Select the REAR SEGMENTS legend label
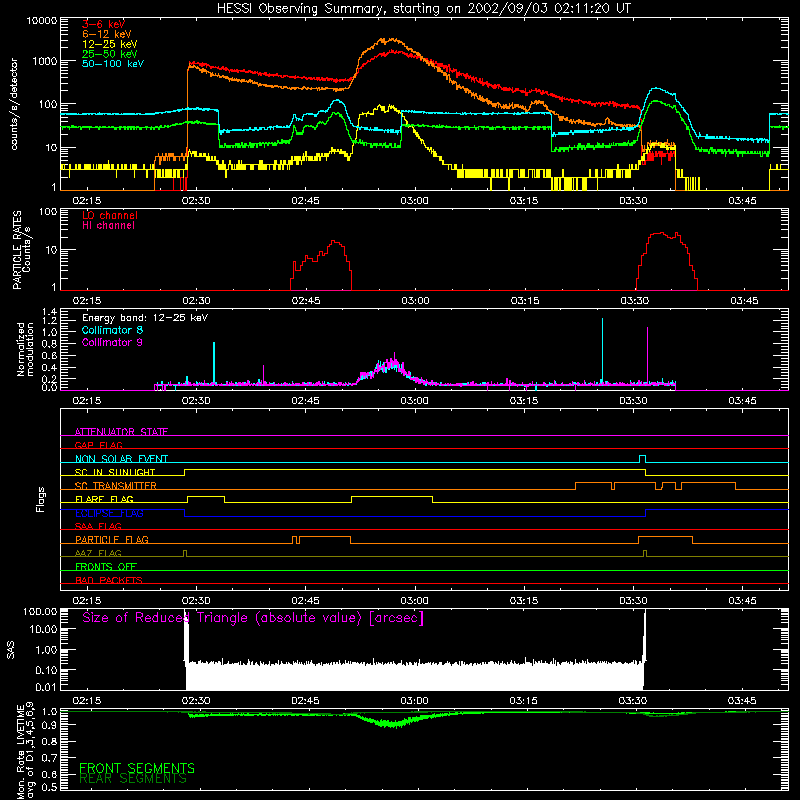 click(133, 779)
